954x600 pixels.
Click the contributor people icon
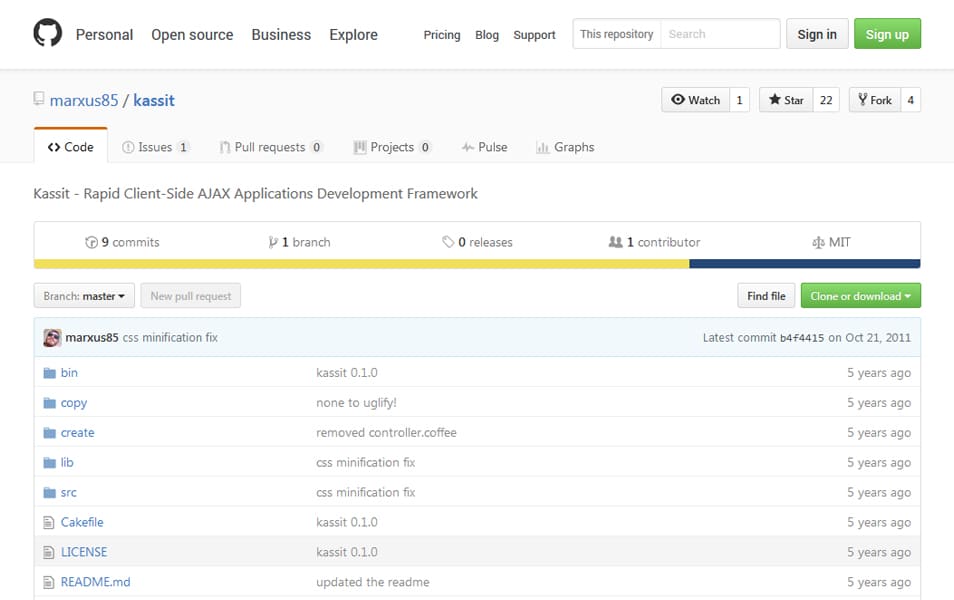coord(615,243)
